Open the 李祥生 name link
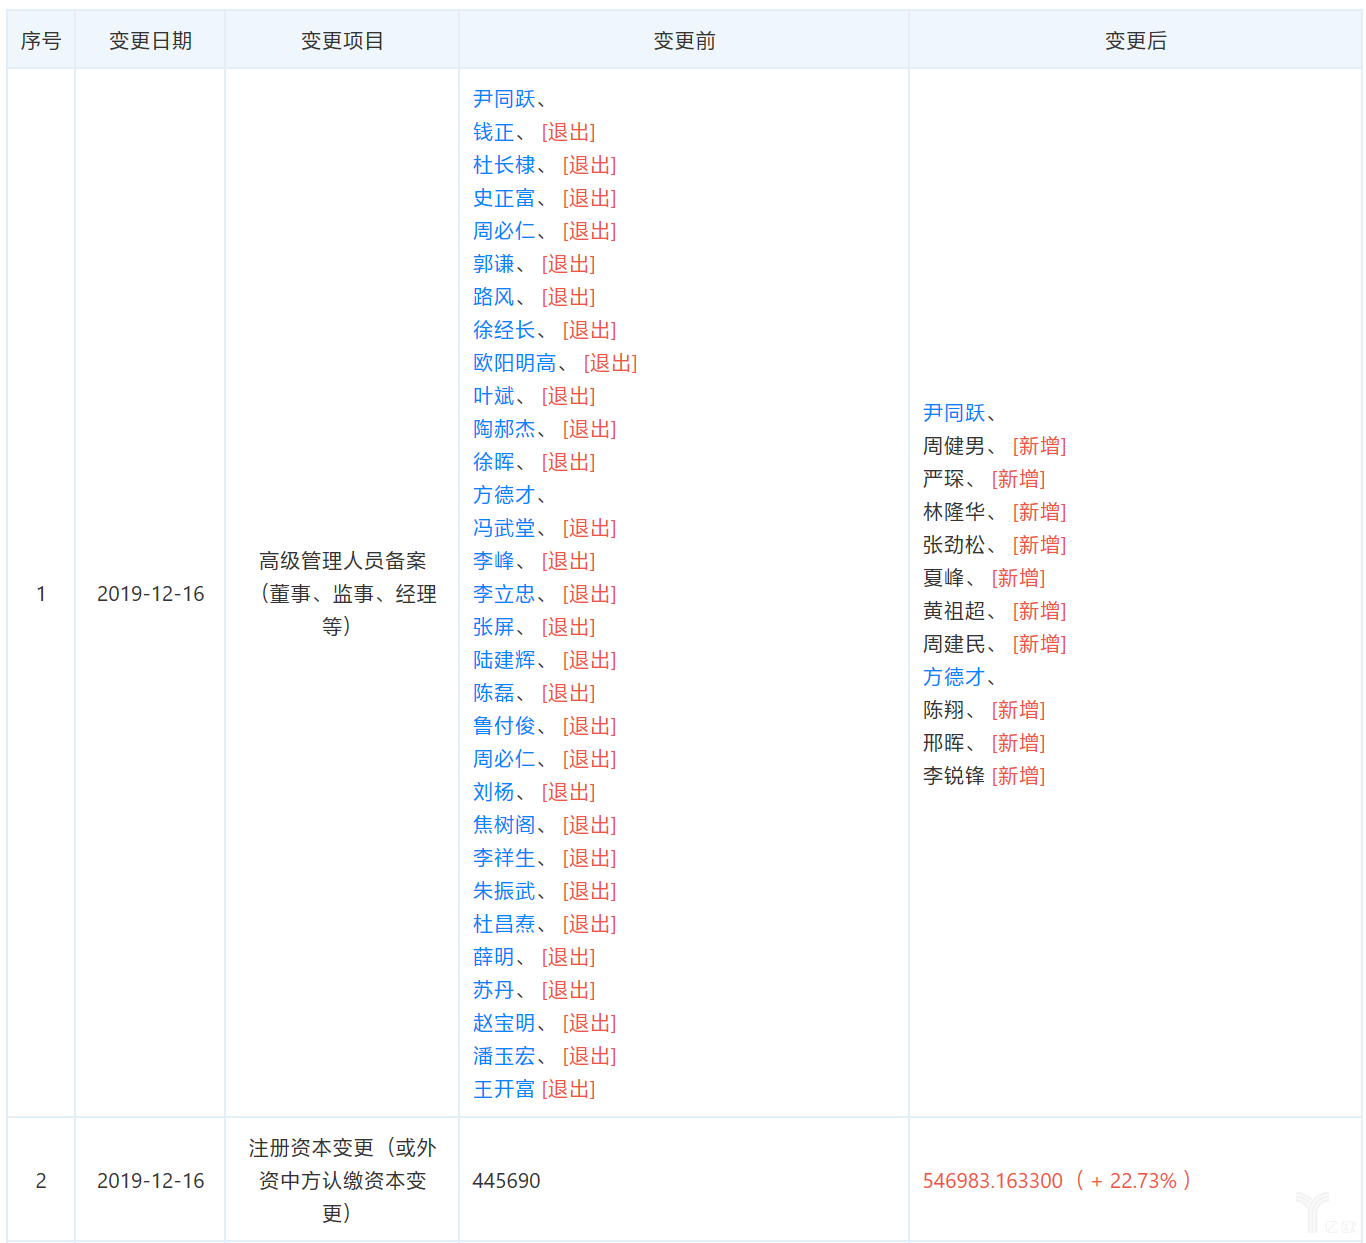This screenshot has width=1366, height=1243. [x=504, y=858]
